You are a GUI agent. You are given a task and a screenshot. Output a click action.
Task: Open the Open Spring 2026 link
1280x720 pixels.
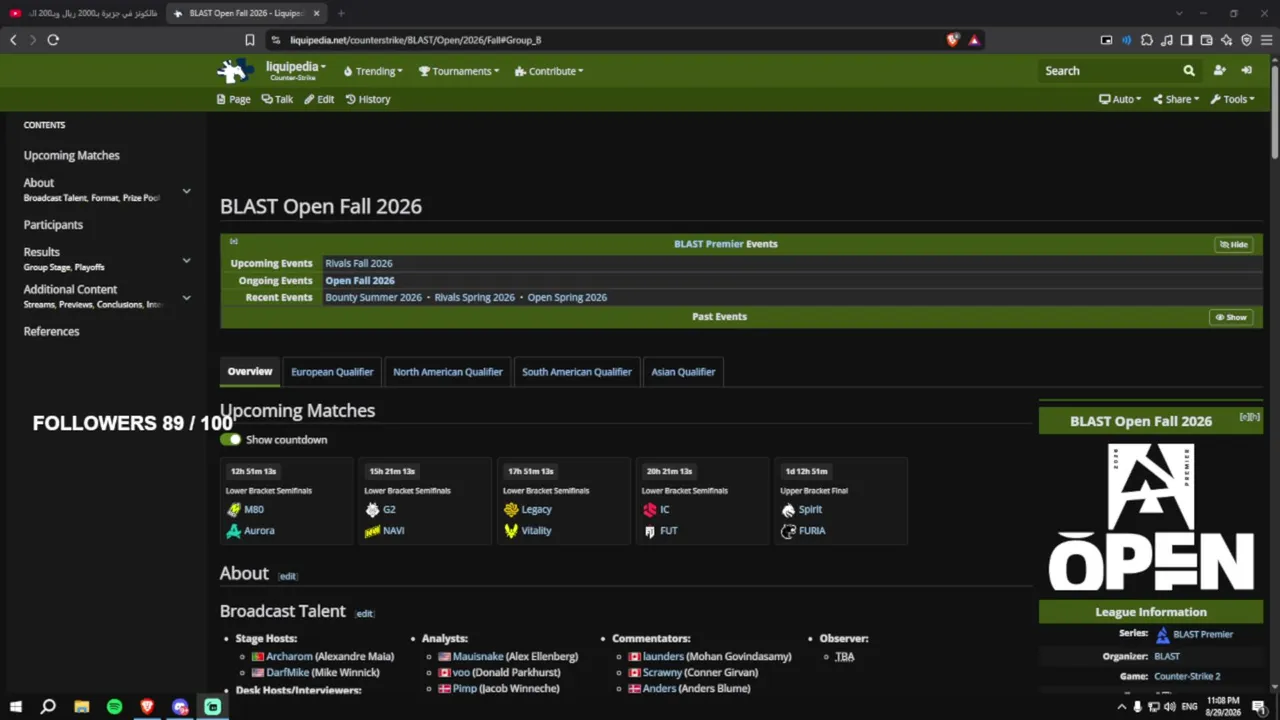[x=567, y=298]
